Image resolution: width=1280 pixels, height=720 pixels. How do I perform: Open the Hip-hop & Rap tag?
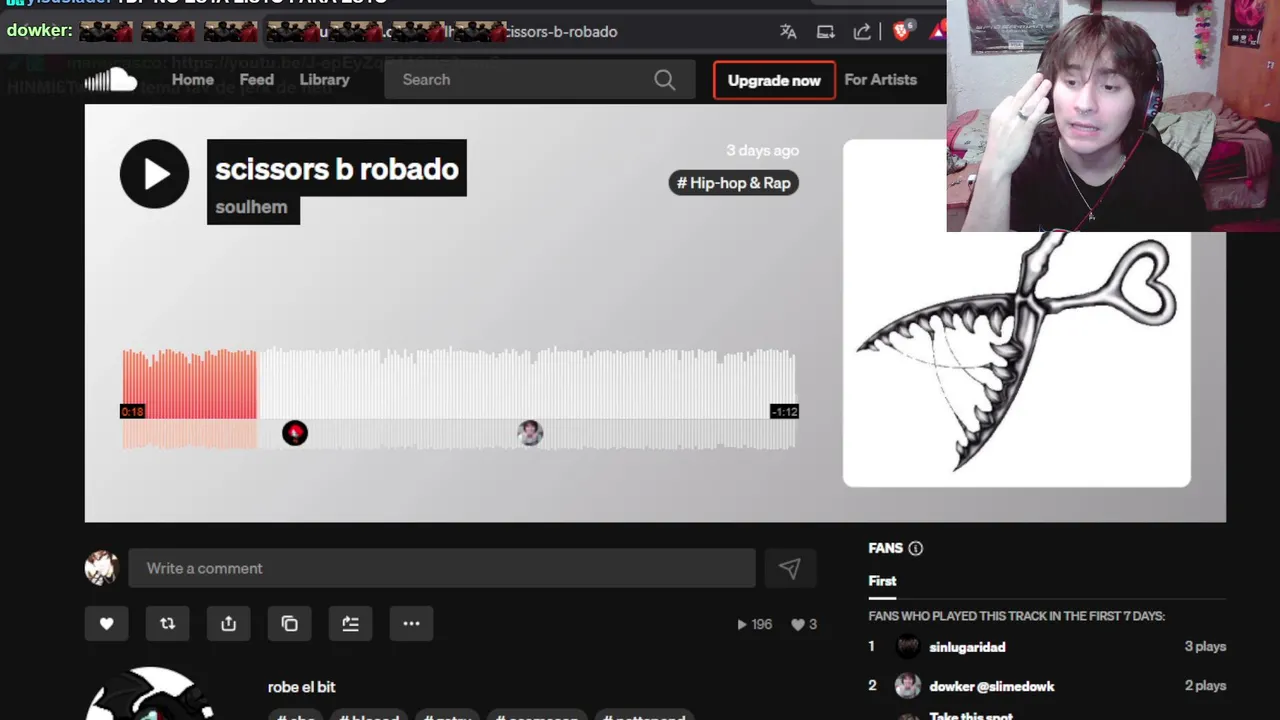pos(734,183)
